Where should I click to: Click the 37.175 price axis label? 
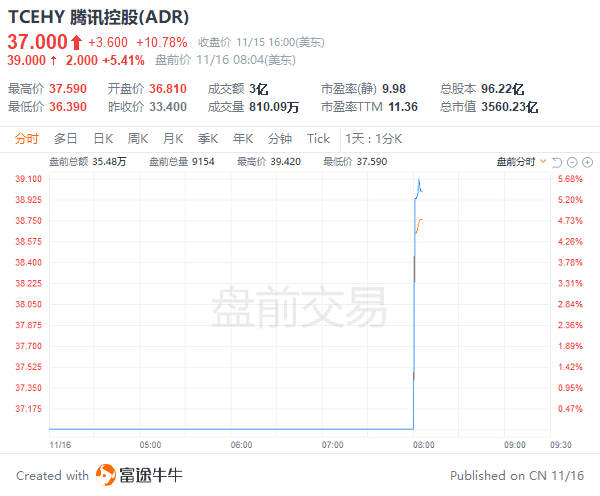click(28, 408)
